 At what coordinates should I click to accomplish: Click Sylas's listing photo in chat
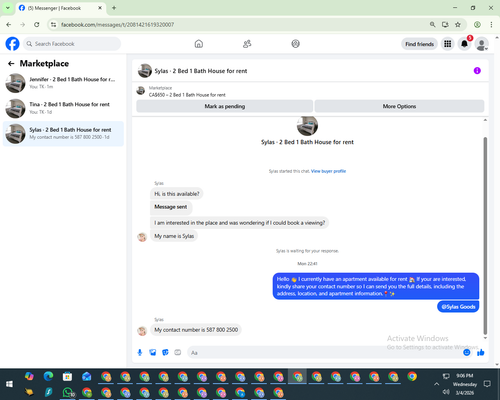pos(307,126)
